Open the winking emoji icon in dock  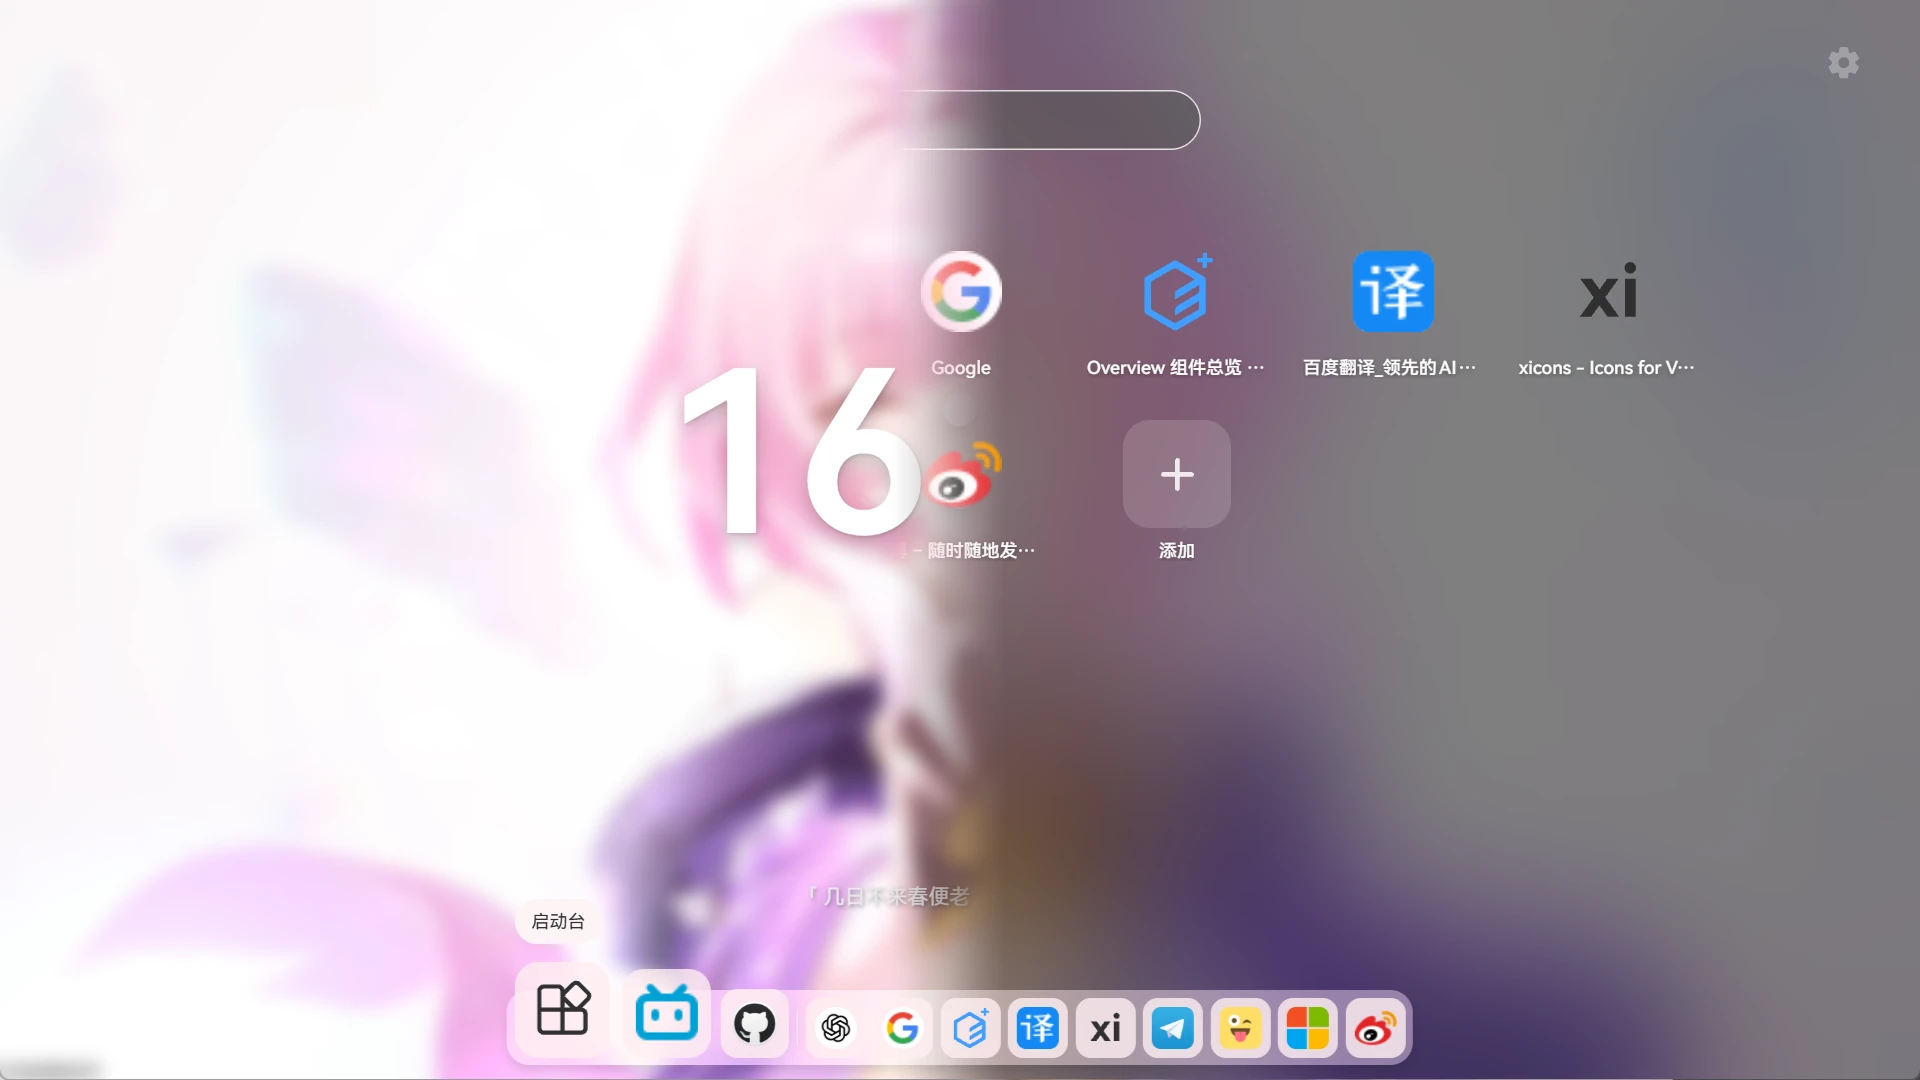(1241, 1028)
